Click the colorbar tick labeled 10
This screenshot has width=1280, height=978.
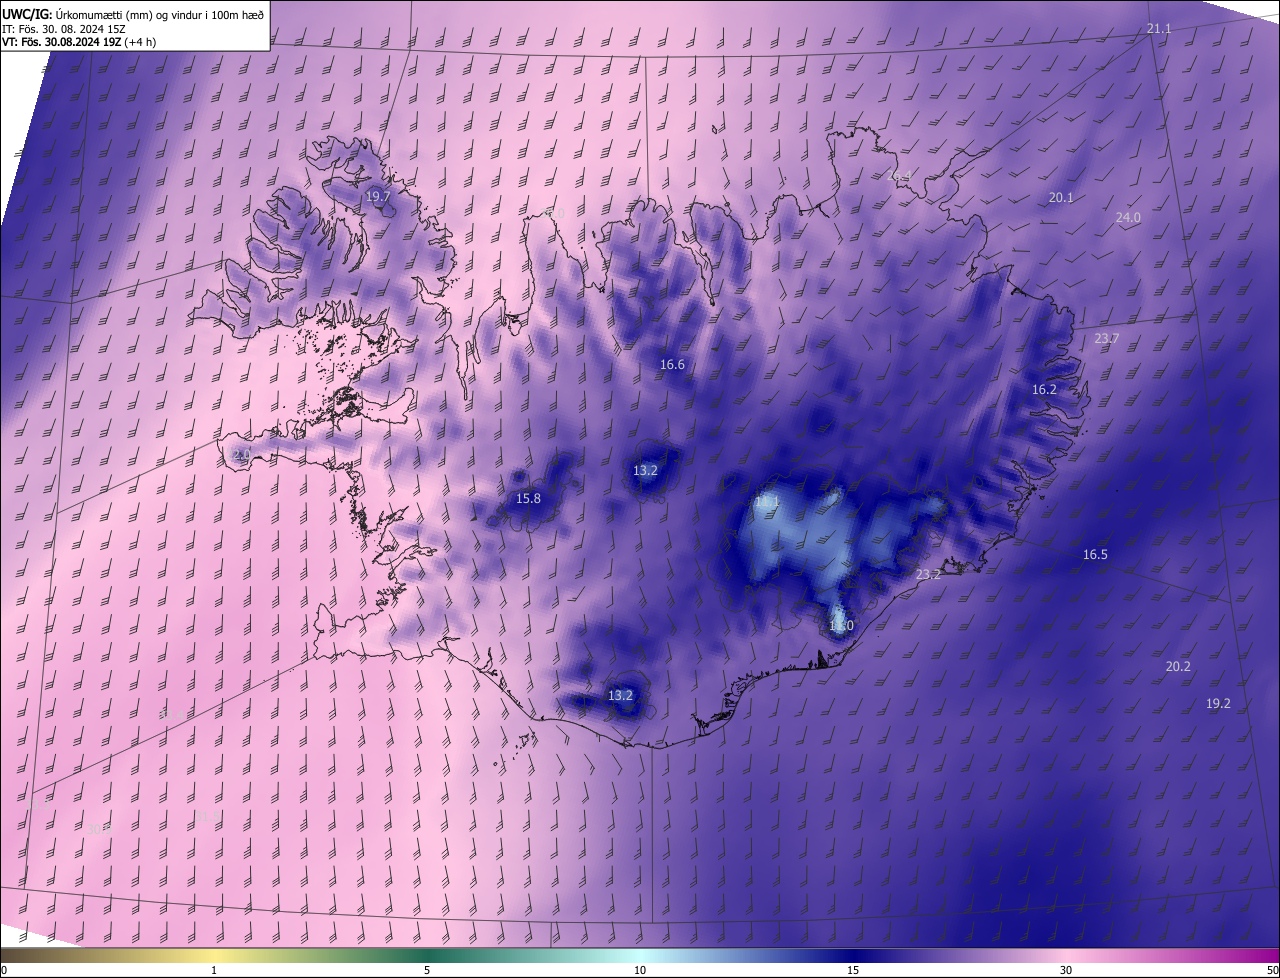coord(640,971)
